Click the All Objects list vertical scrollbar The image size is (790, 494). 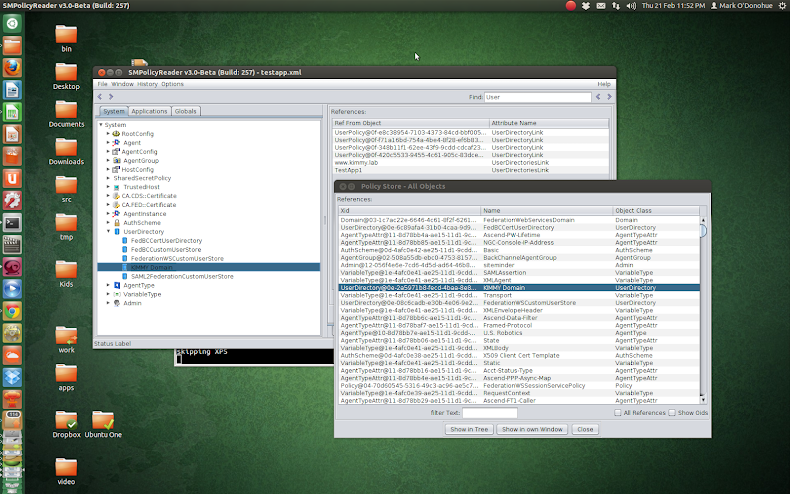tap(703, 232)
